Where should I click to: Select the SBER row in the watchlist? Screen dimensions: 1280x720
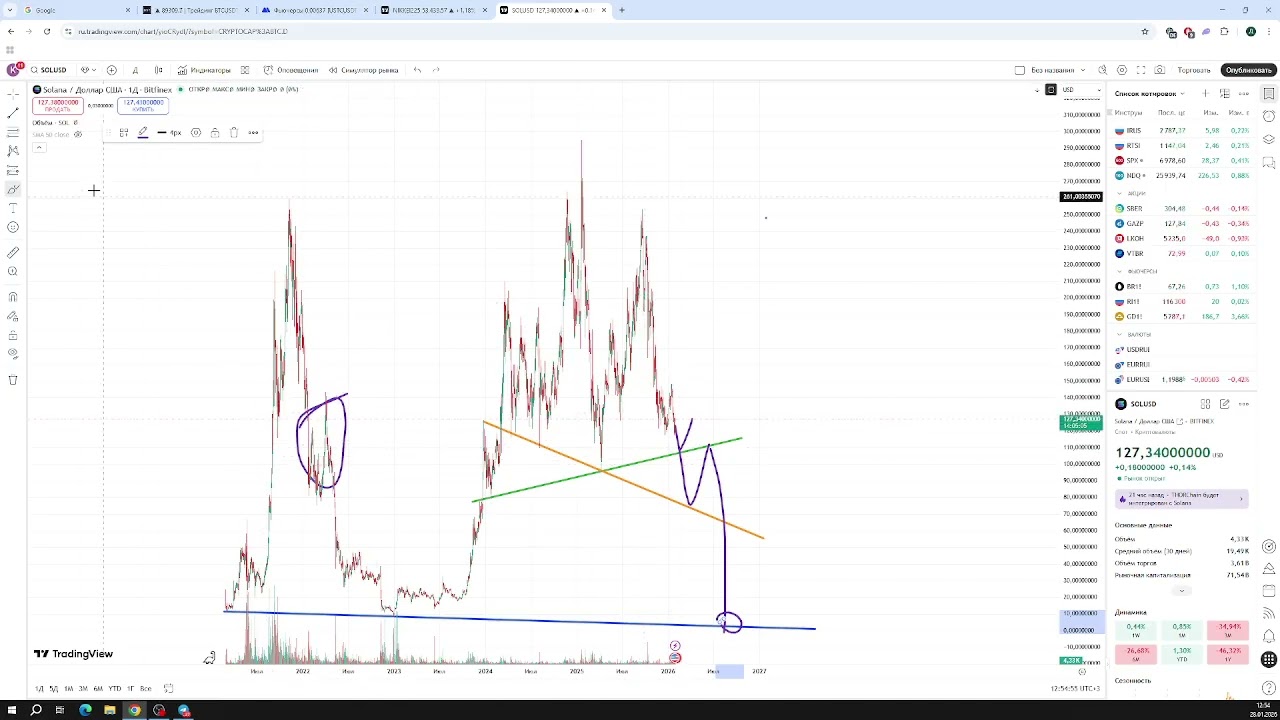1183,209
